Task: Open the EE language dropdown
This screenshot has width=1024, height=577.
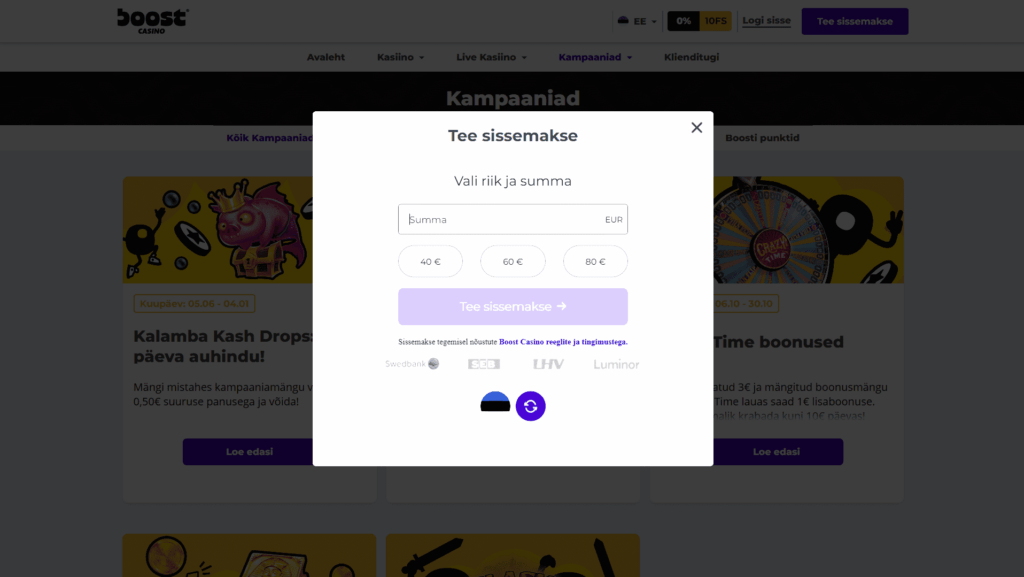Action: point(635,21)
